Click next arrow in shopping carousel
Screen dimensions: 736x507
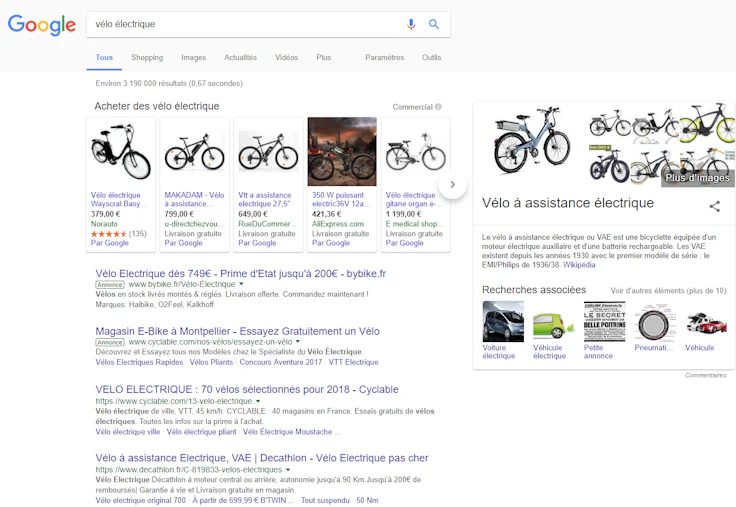pos(452,184)
